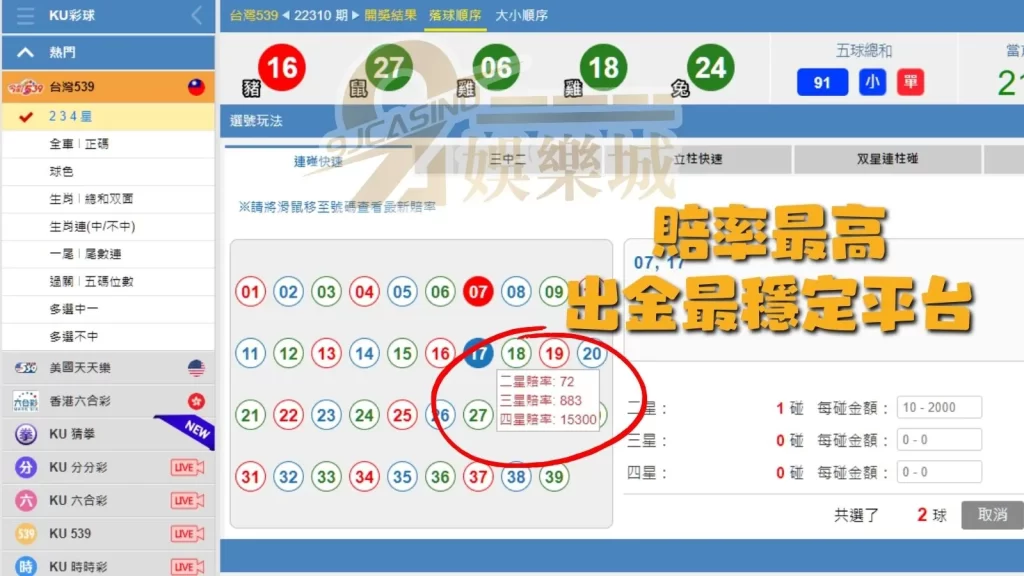This screenshot has height=576, width=1024.
Task: Collapse sidebar using the left arrow chevron
Action: 196,15
